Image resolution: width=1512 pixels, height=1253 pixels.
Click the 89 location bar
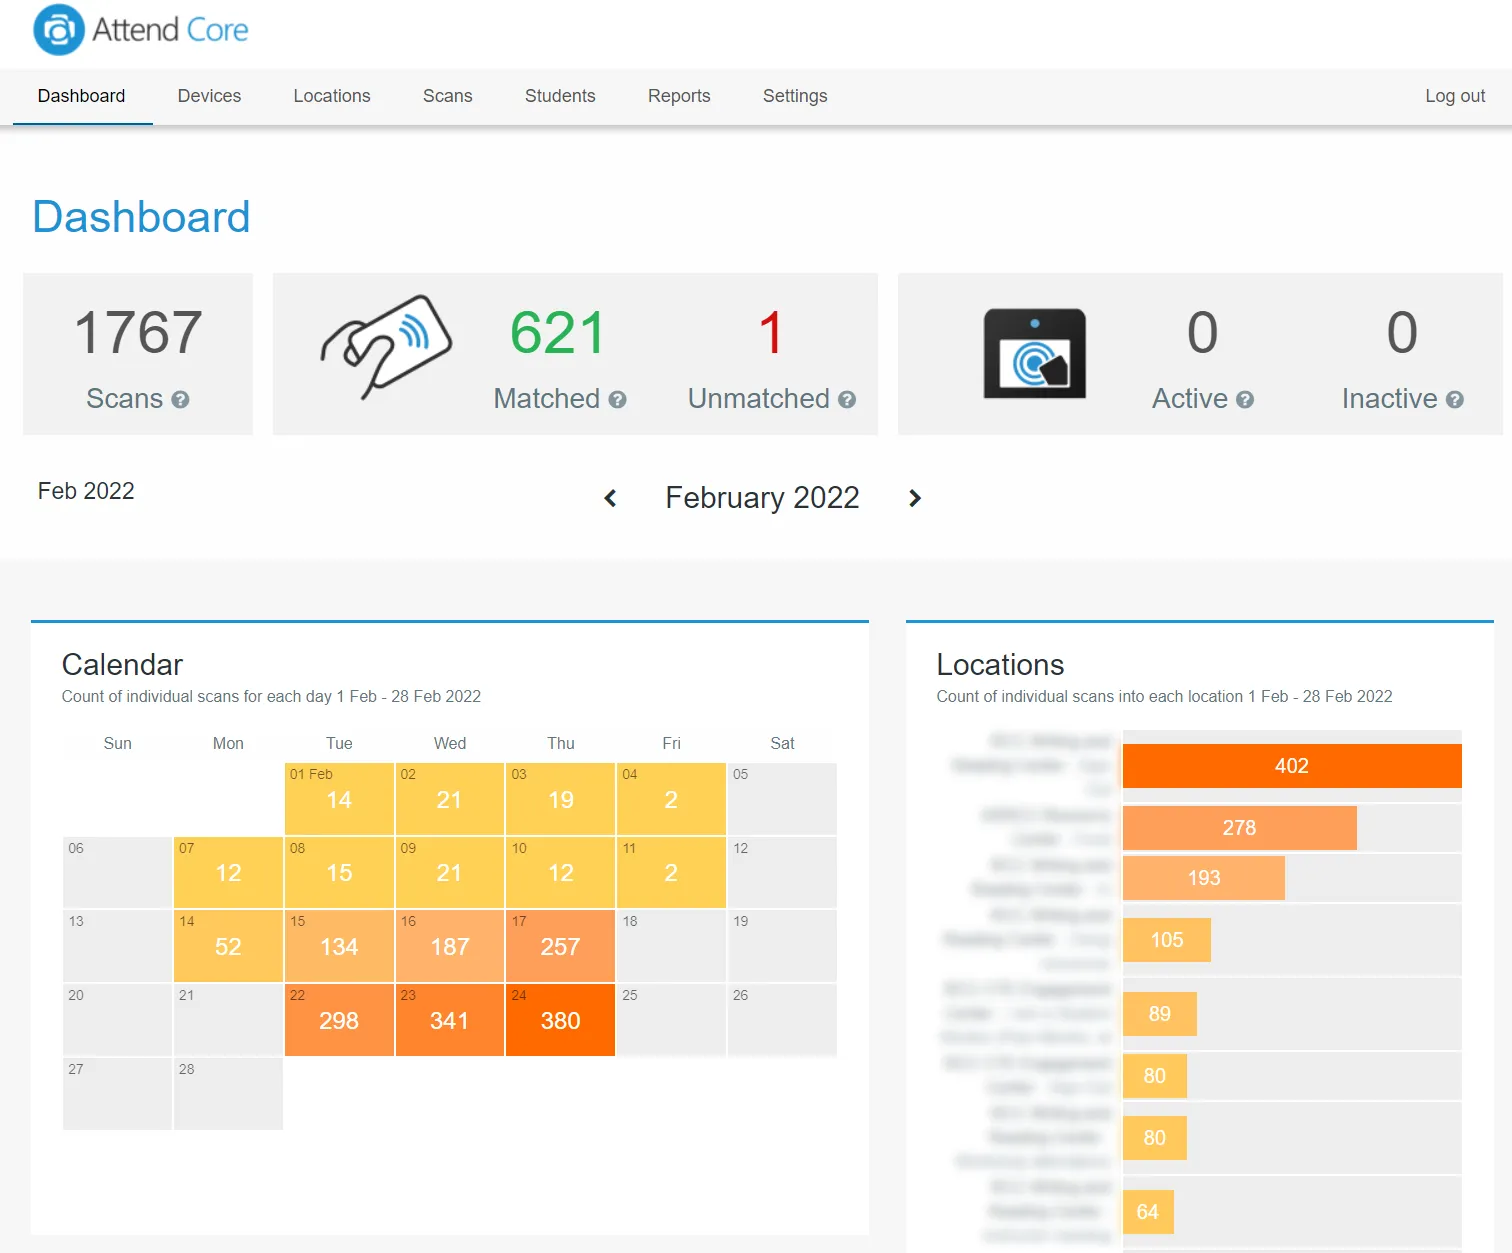coord(1160,1014)
